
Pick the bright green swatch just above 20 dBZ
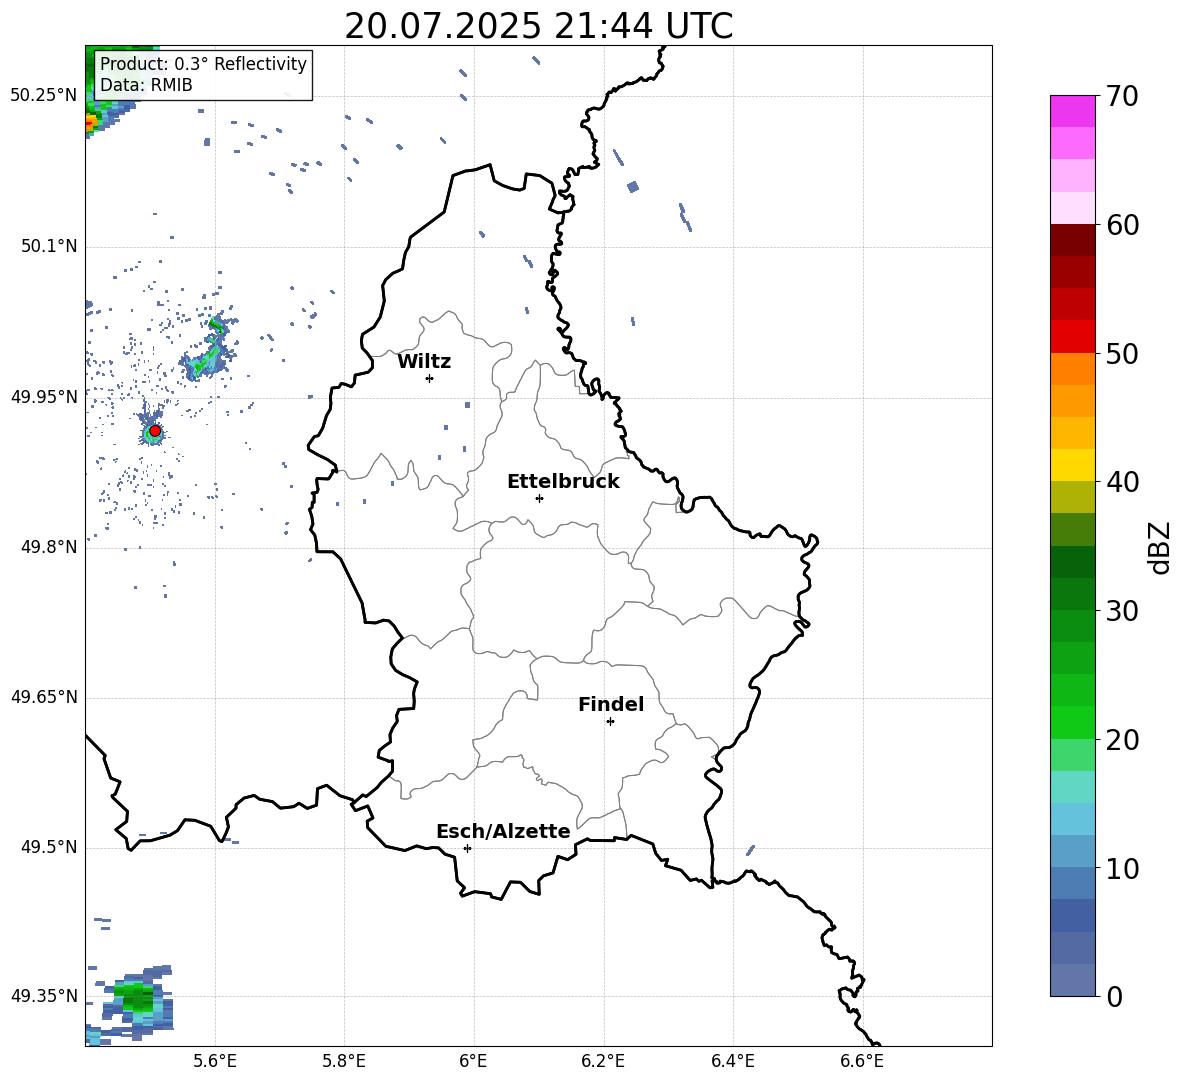tap(1072, 723)
